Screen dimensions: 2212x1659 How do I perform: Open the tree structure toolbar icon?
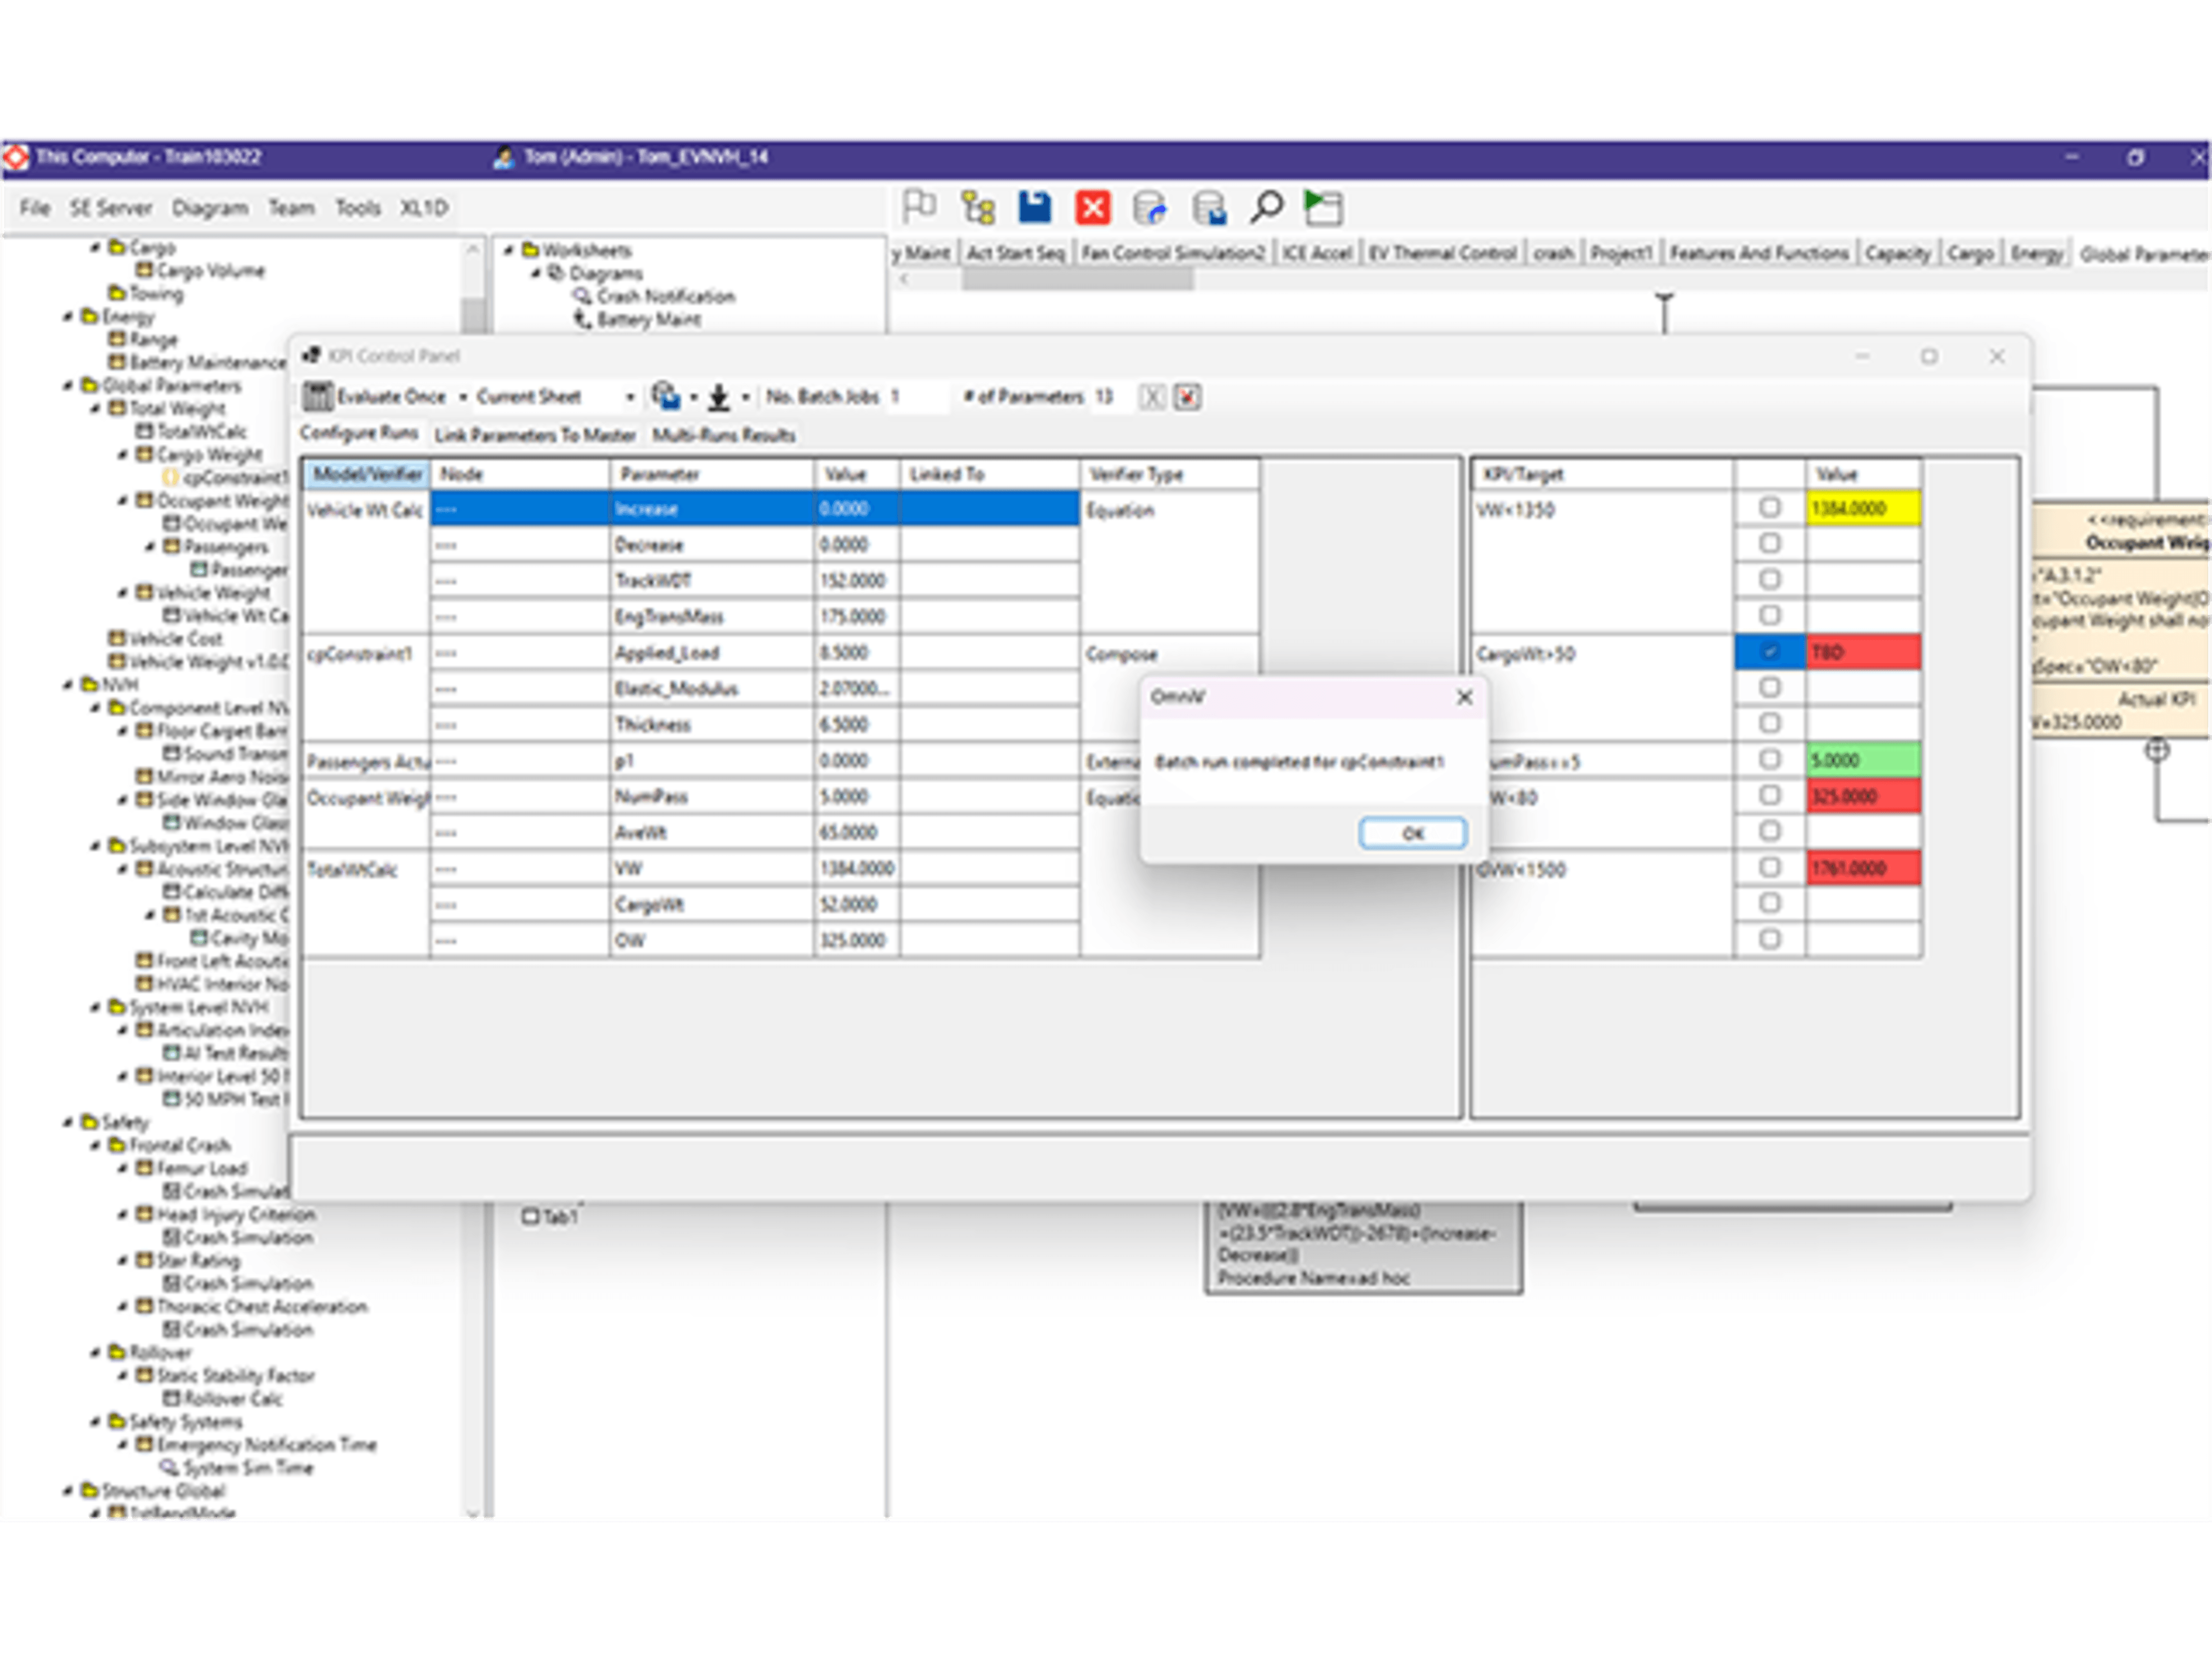pos(977,207)
